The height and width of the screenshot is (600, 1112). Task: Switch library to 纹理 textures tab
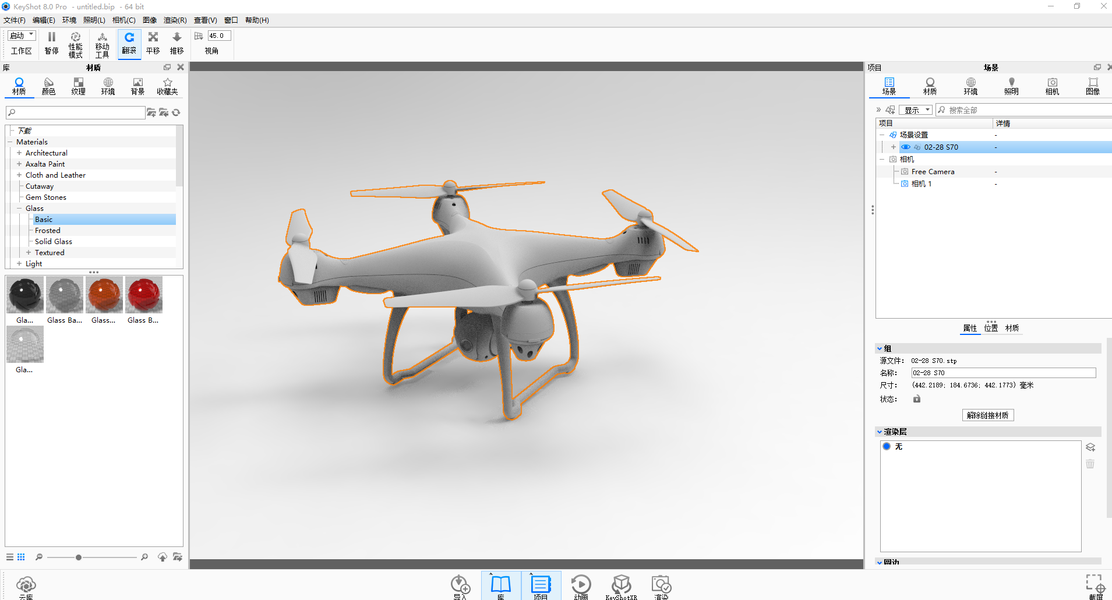click(78, 87)
